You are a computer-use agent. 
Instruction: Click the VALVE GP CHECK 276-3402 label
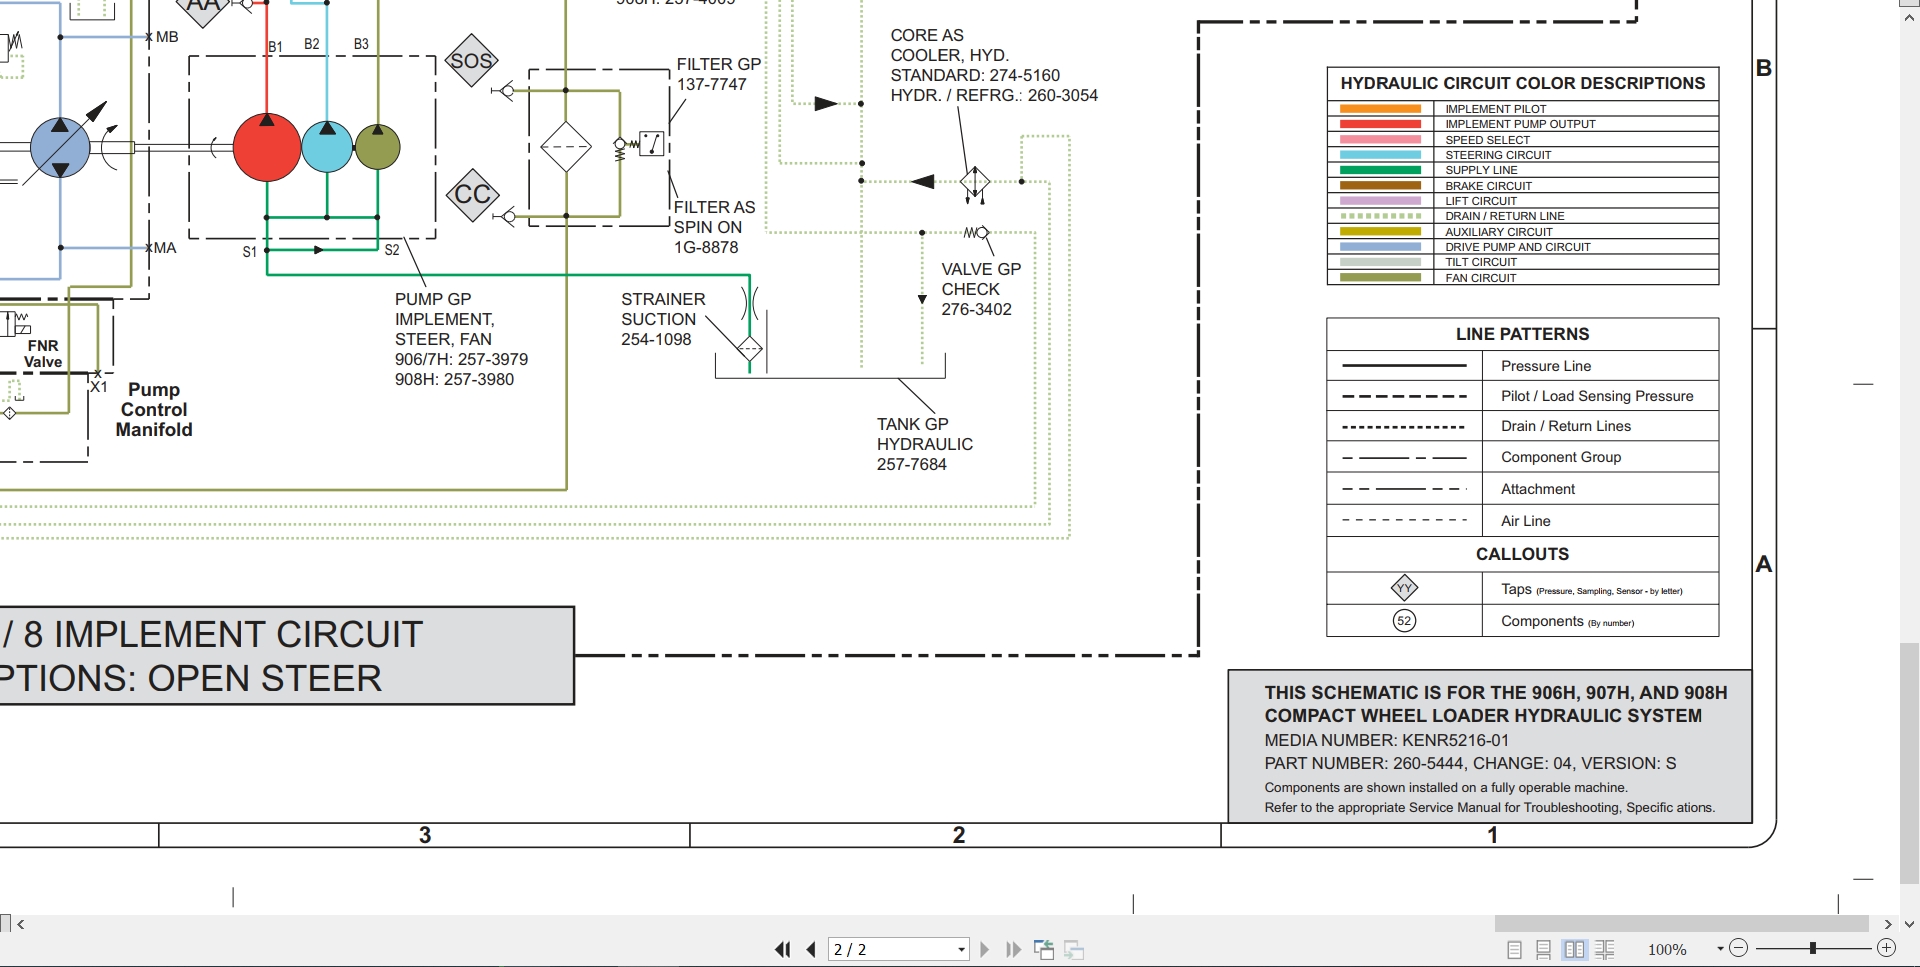(x=980, y=289)
